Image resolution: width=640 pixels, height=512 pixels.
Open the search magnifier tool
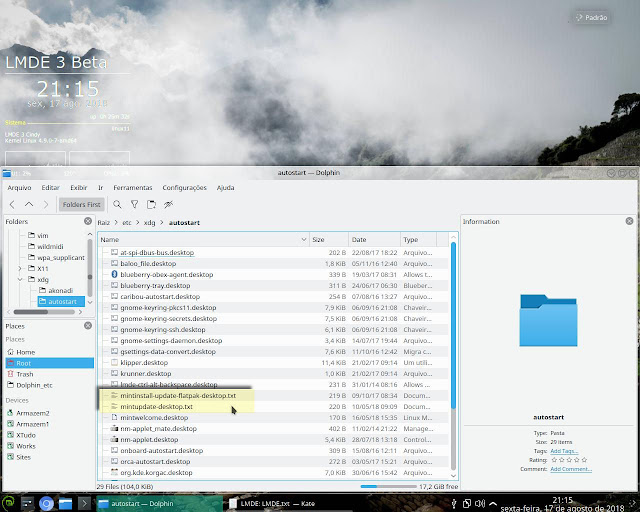click(117, 205)
